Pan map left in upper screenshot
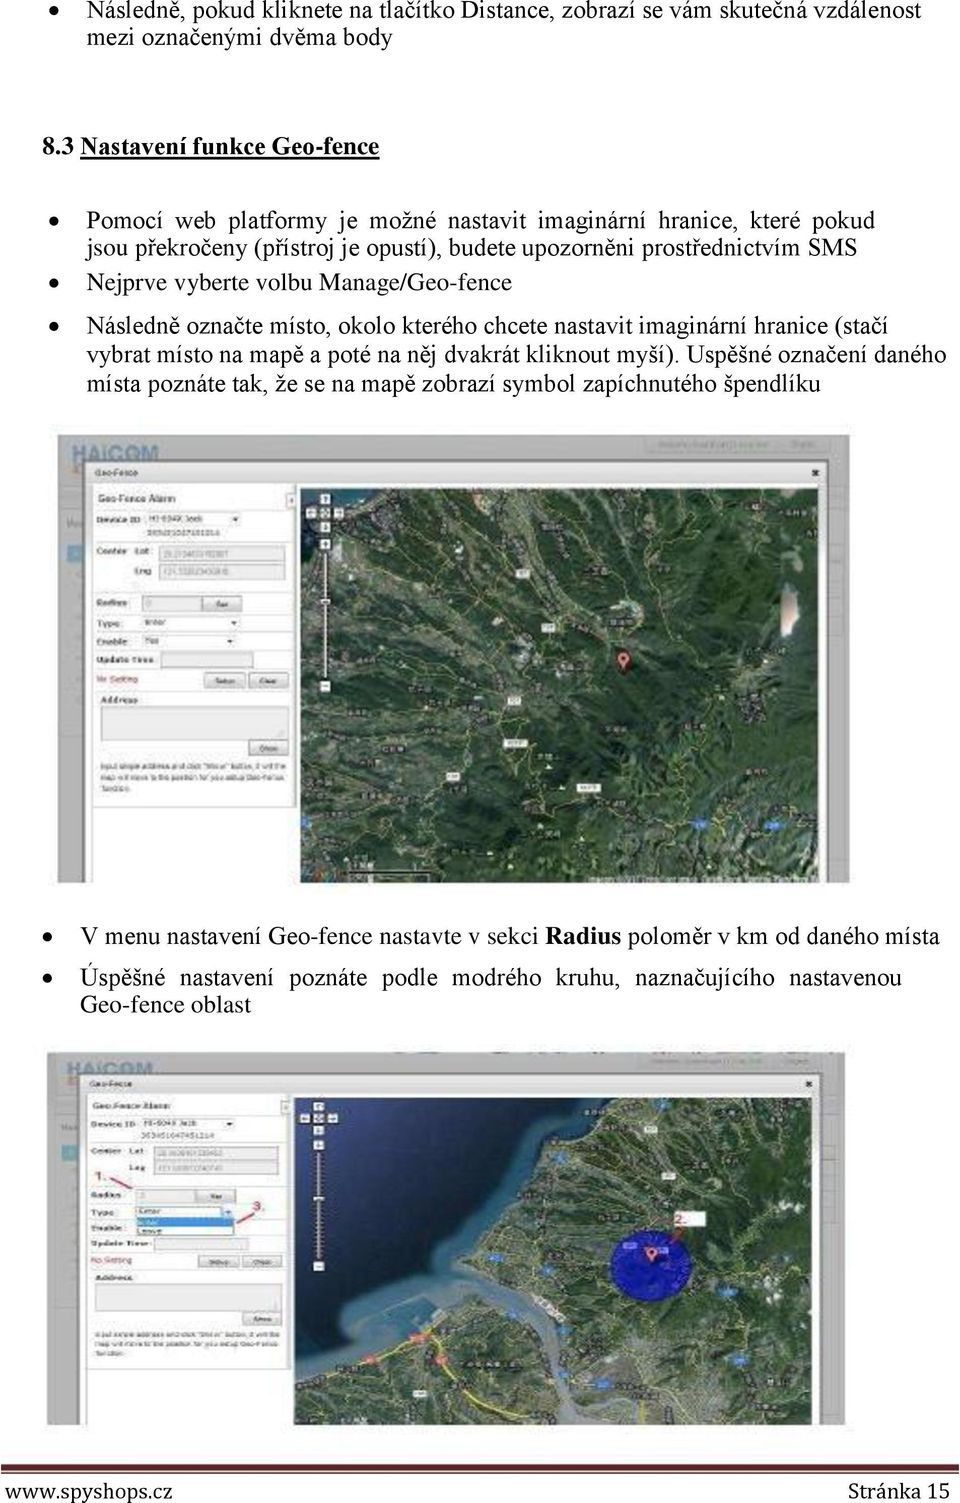960x1503 pixels. click(310, 513)
